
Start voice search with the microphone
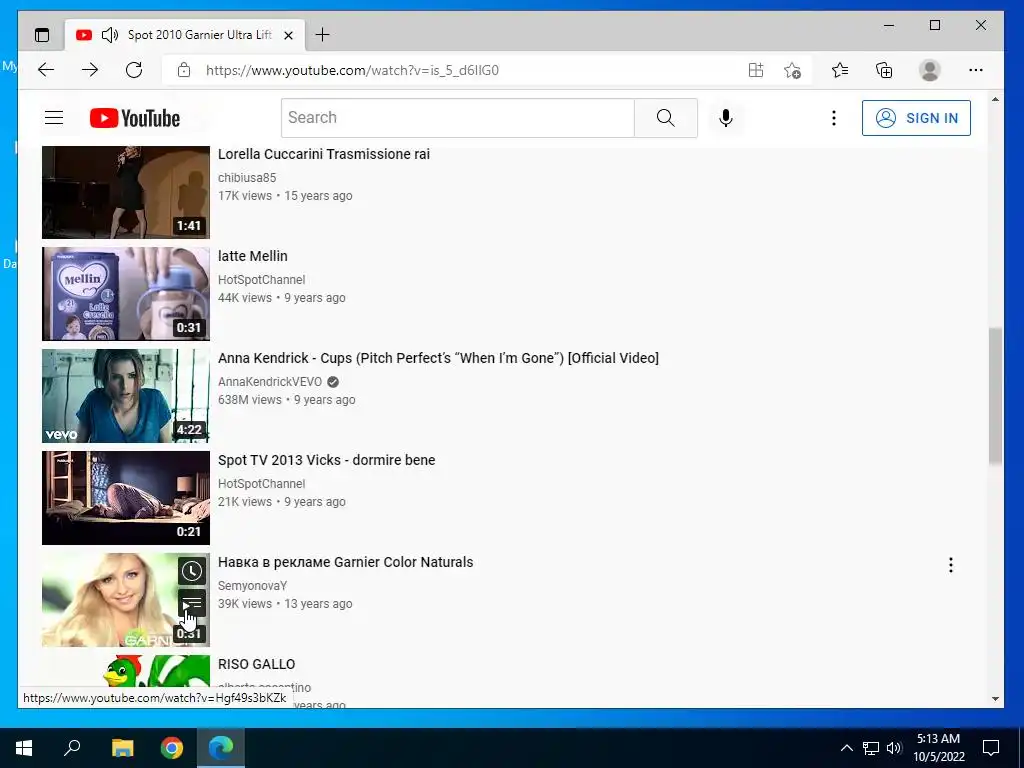coord(726,118)
